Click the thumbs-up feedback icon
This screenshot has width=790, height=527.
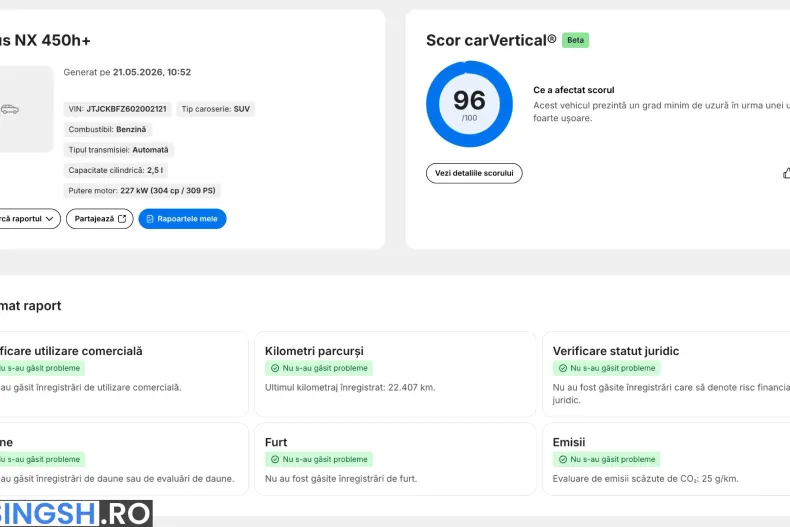[x=786, y=174]
